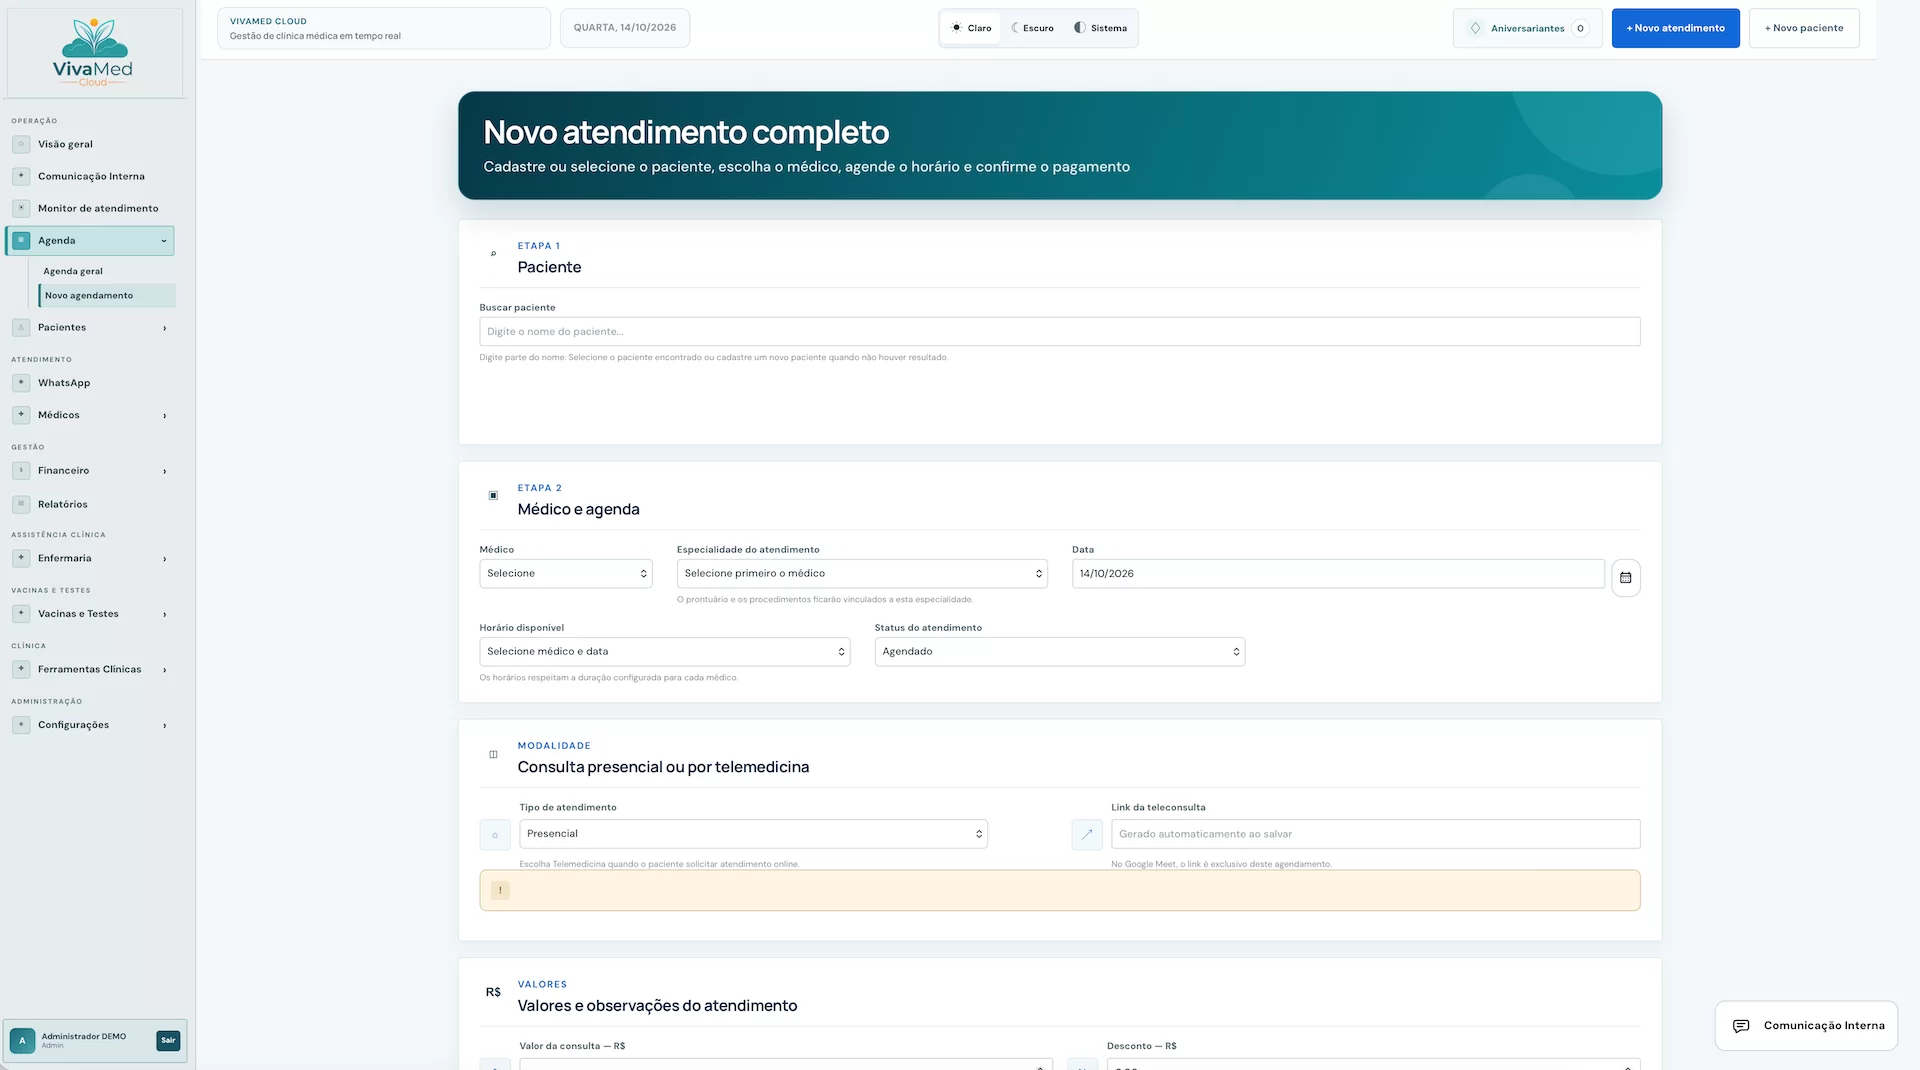This screenshot has height=1070, width=1920.
Task: Click the Financeiro sidebar icon
Action: click(x=21, y=471)
